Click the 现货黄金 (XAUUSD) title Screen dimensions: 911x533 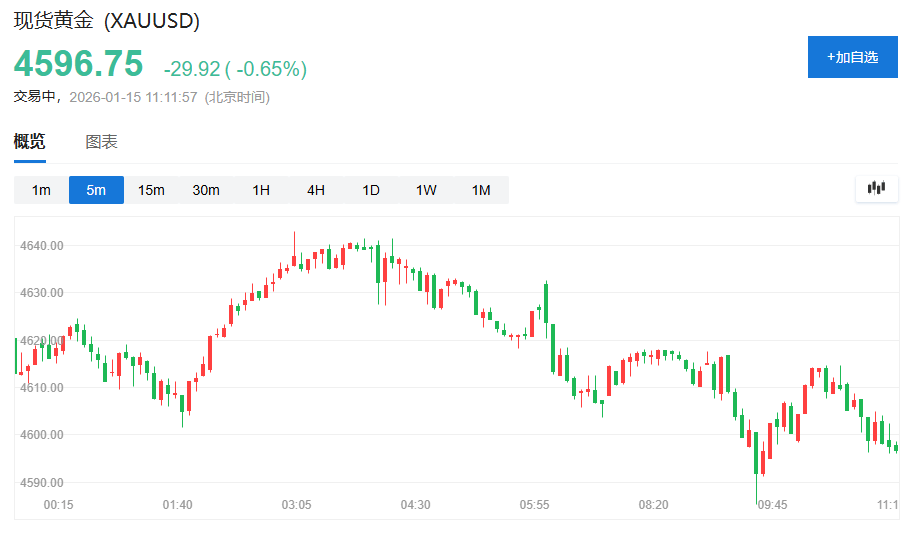[x=106, y=21]
